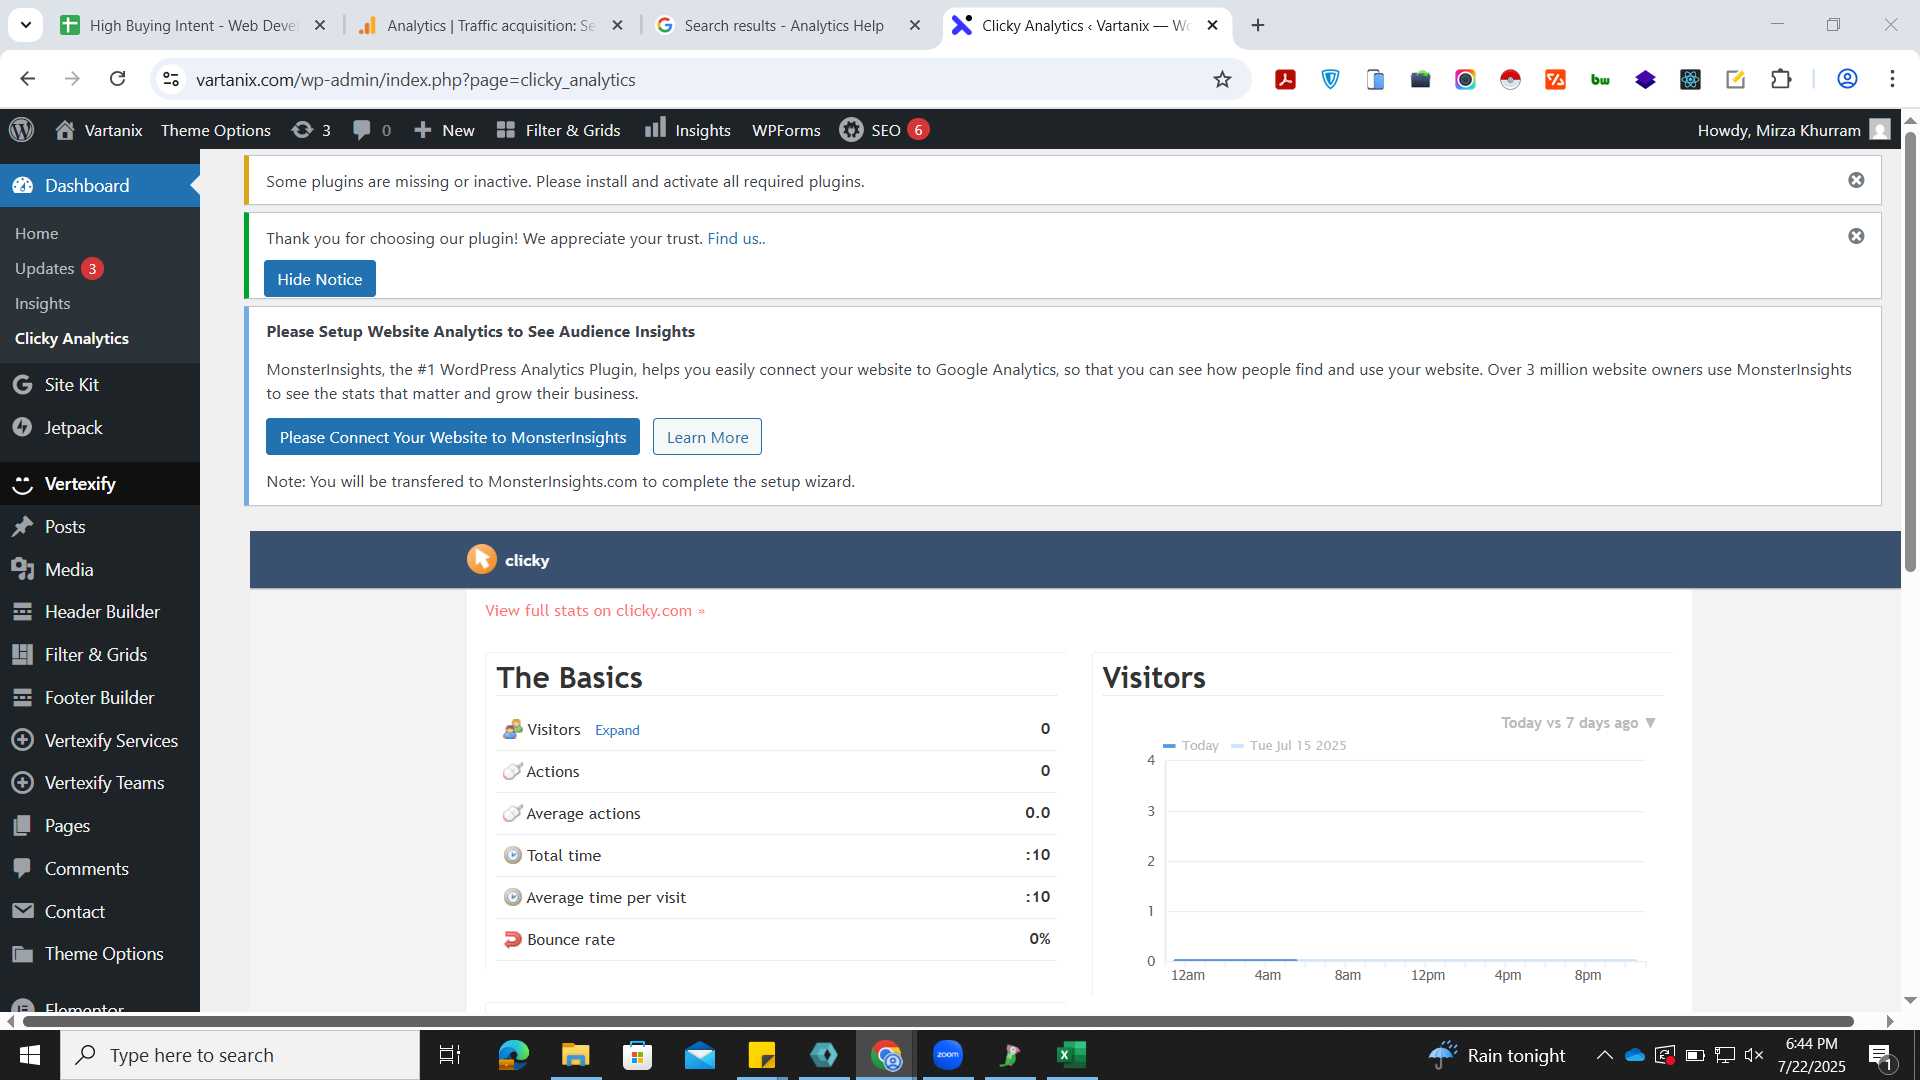
Task: Open Updates in the Dashboard submenu
Action: click(59, 268)
